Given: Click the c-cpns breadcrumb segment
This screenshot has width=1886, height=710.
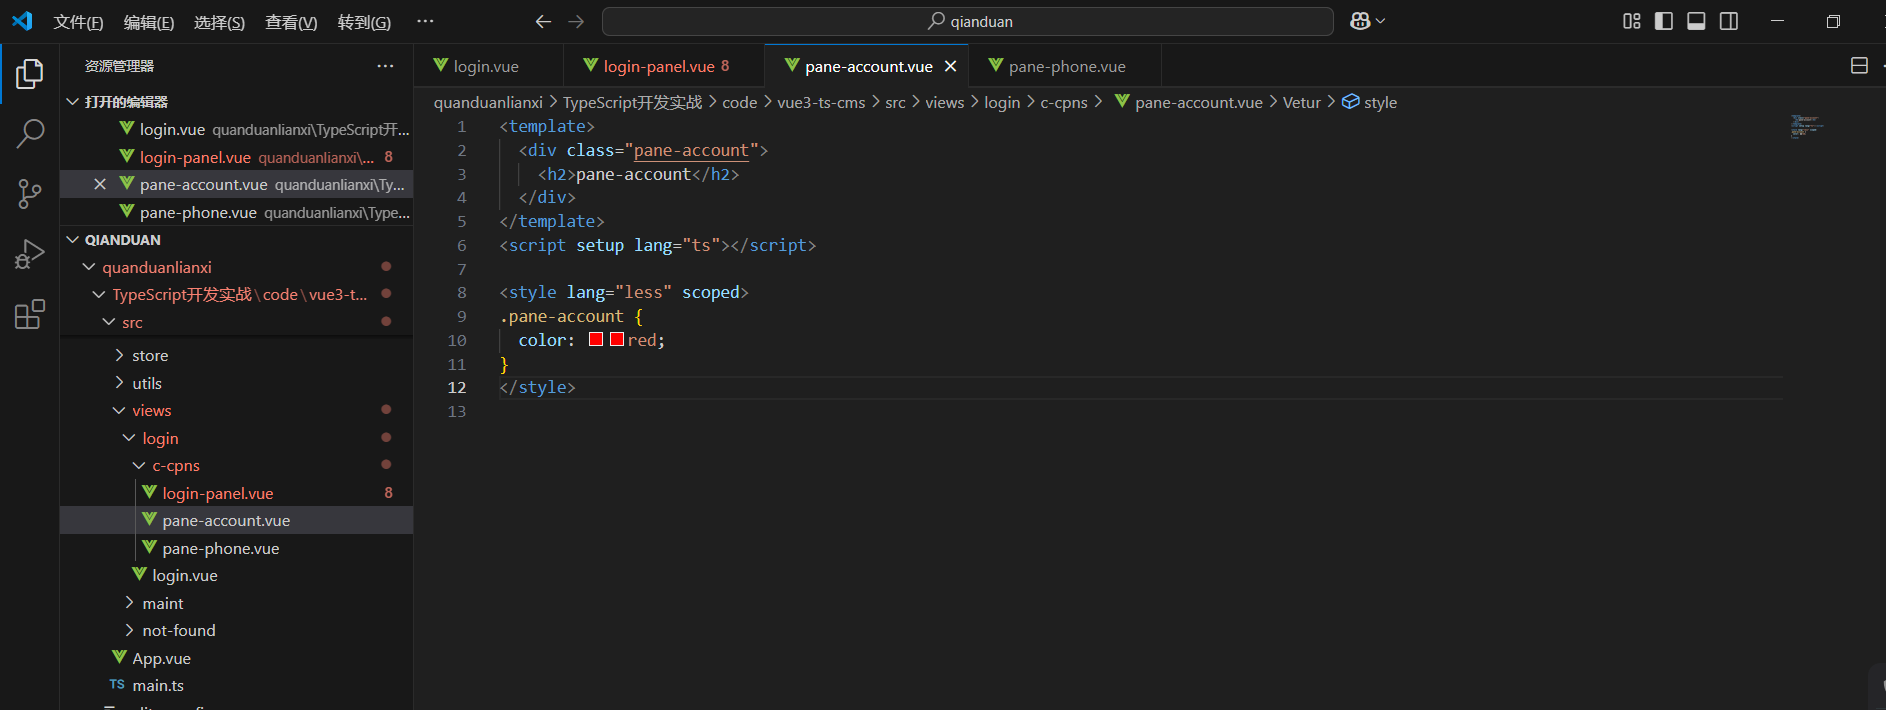Looking at the screenshot, I should (1064, 102).
